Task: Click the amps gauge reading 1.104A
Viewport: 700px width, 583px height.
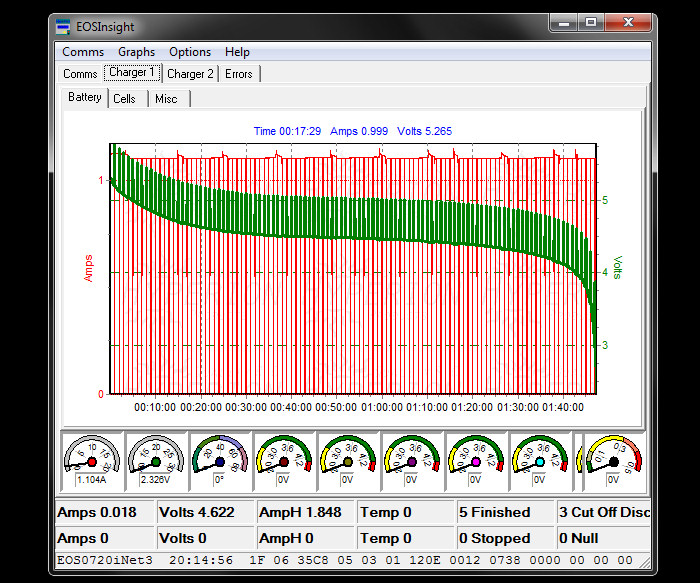Action: point(93,460)
